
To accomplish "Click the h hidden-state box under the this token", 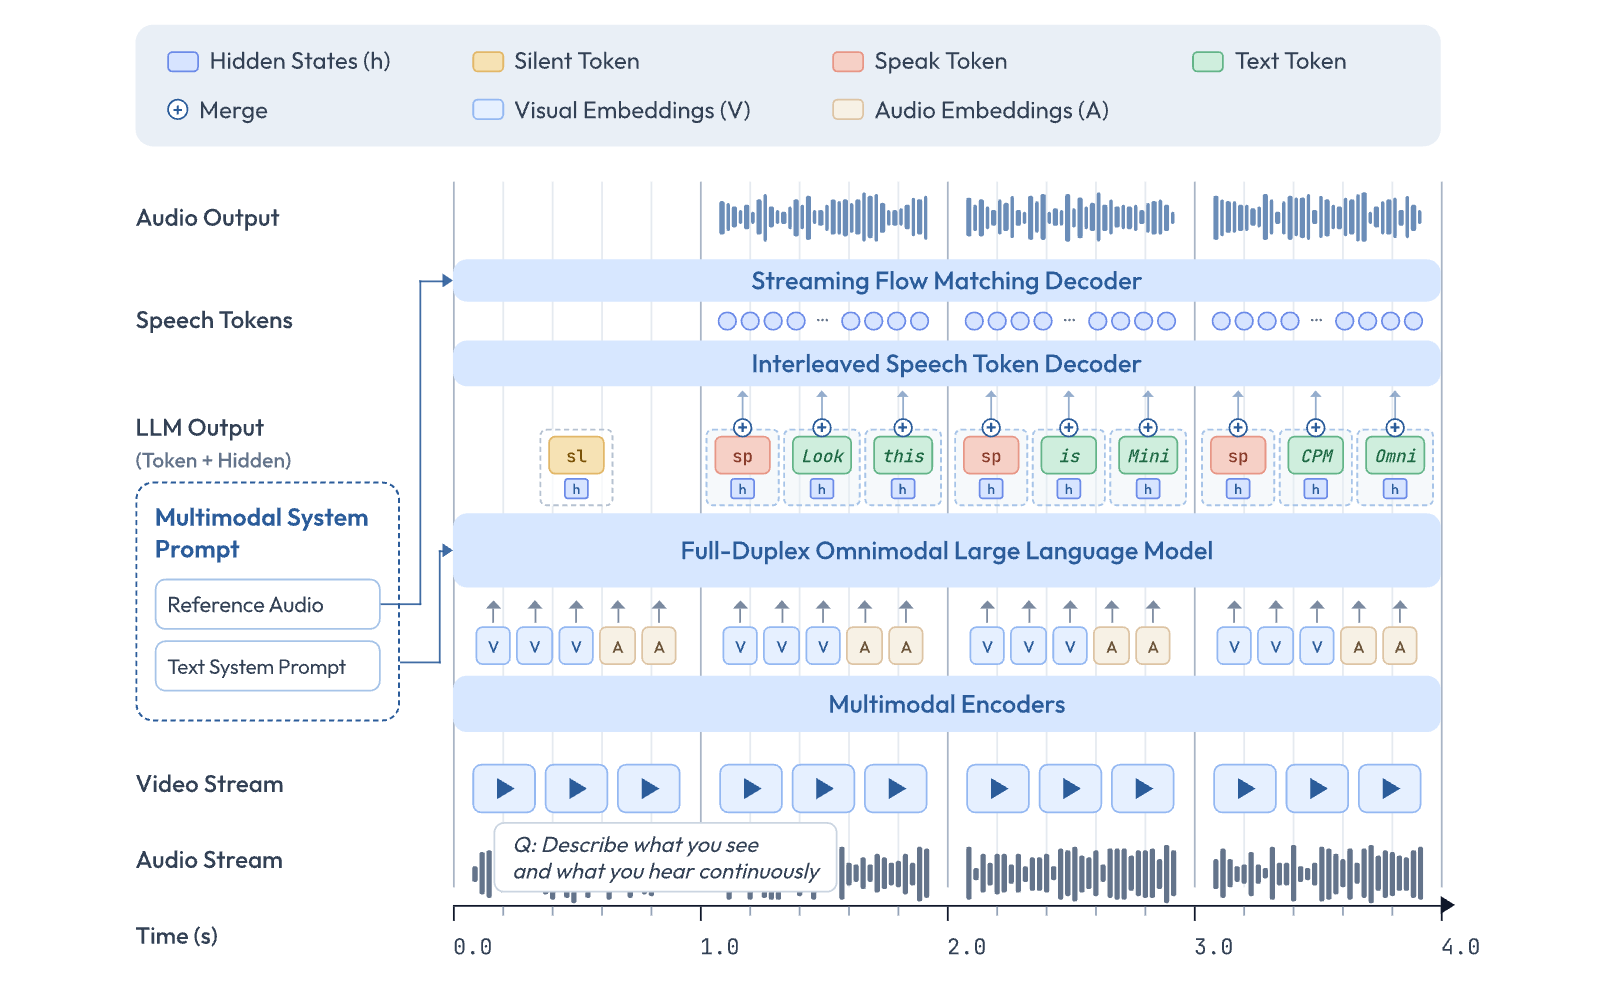I will (x=902, y=489).
